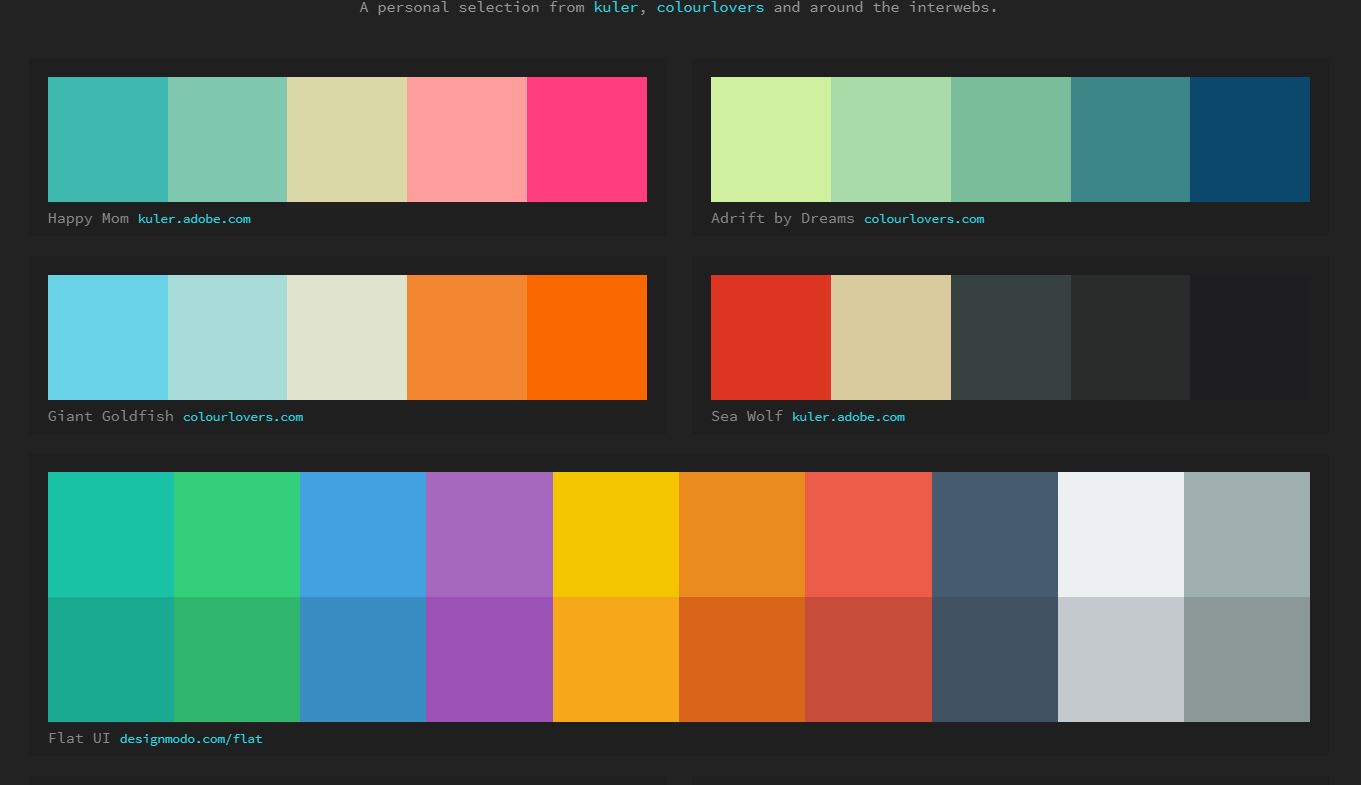Pick the red swatch in Sea Wolf

pos(771,337)
